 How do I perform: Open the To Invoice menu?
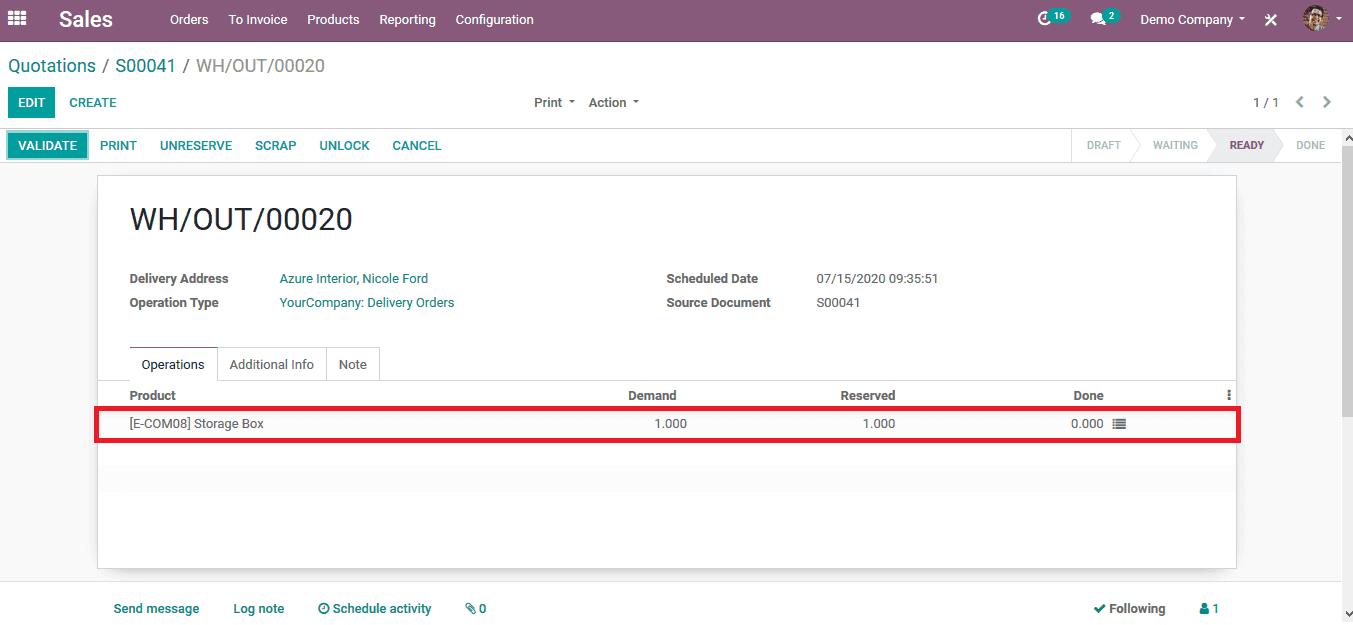[x=258, y=19]
